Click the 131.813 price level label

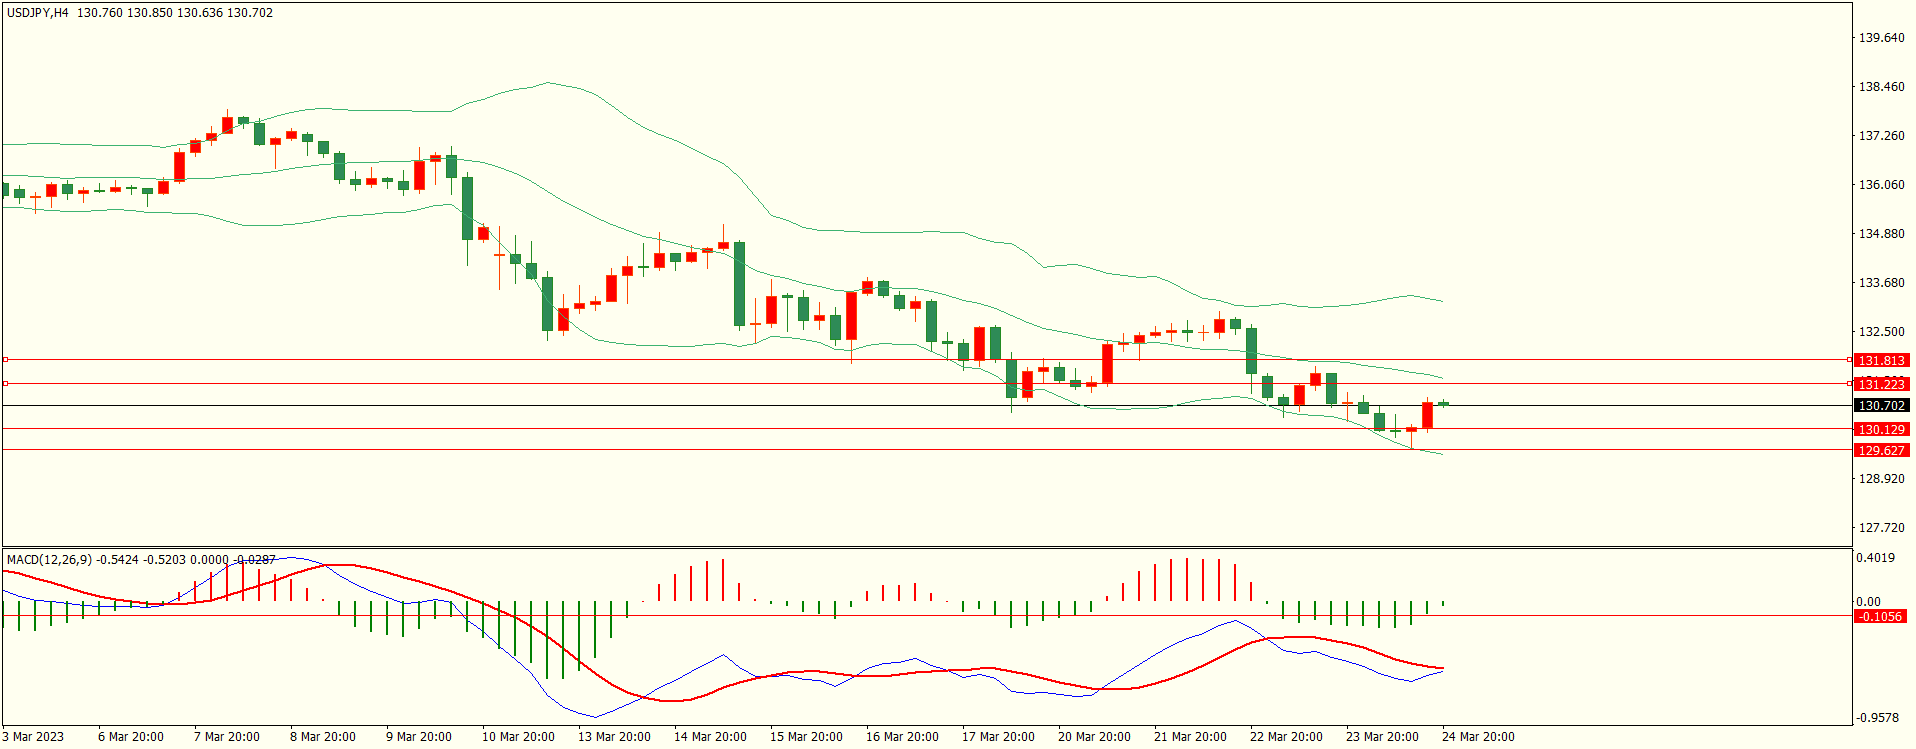click(1881, 360)
